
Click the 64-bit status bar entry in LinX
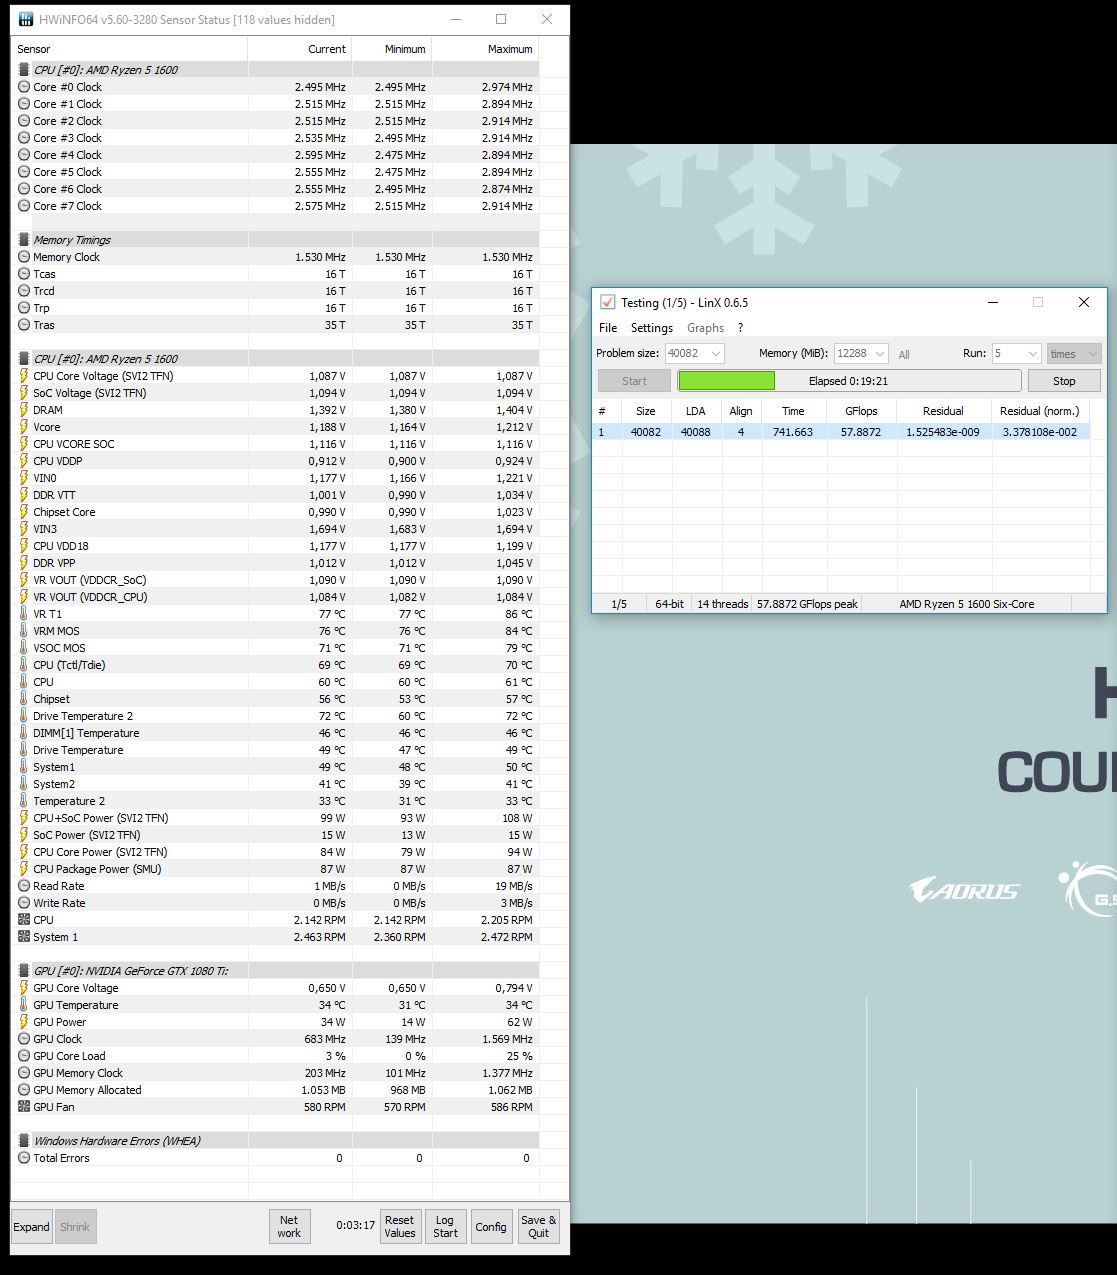669,604
